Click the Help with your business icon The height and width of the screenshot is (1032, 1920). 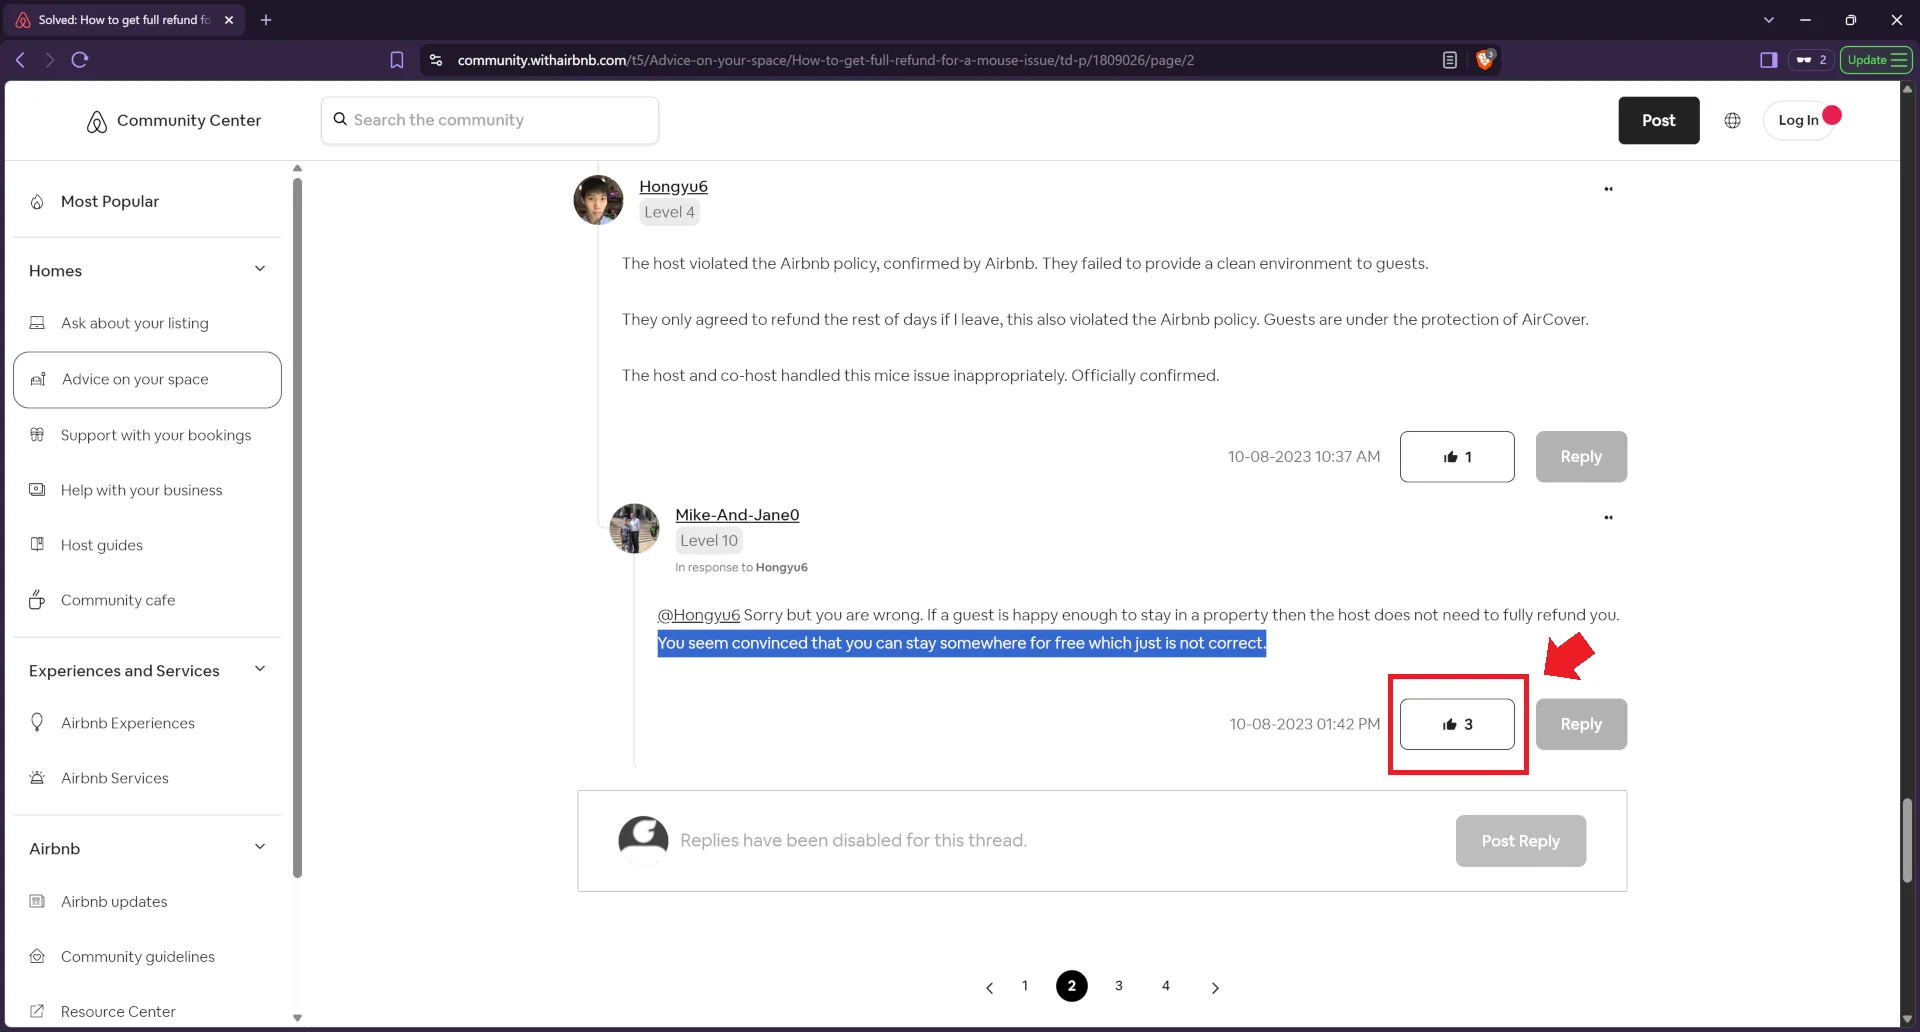click(x=37, y=490)
